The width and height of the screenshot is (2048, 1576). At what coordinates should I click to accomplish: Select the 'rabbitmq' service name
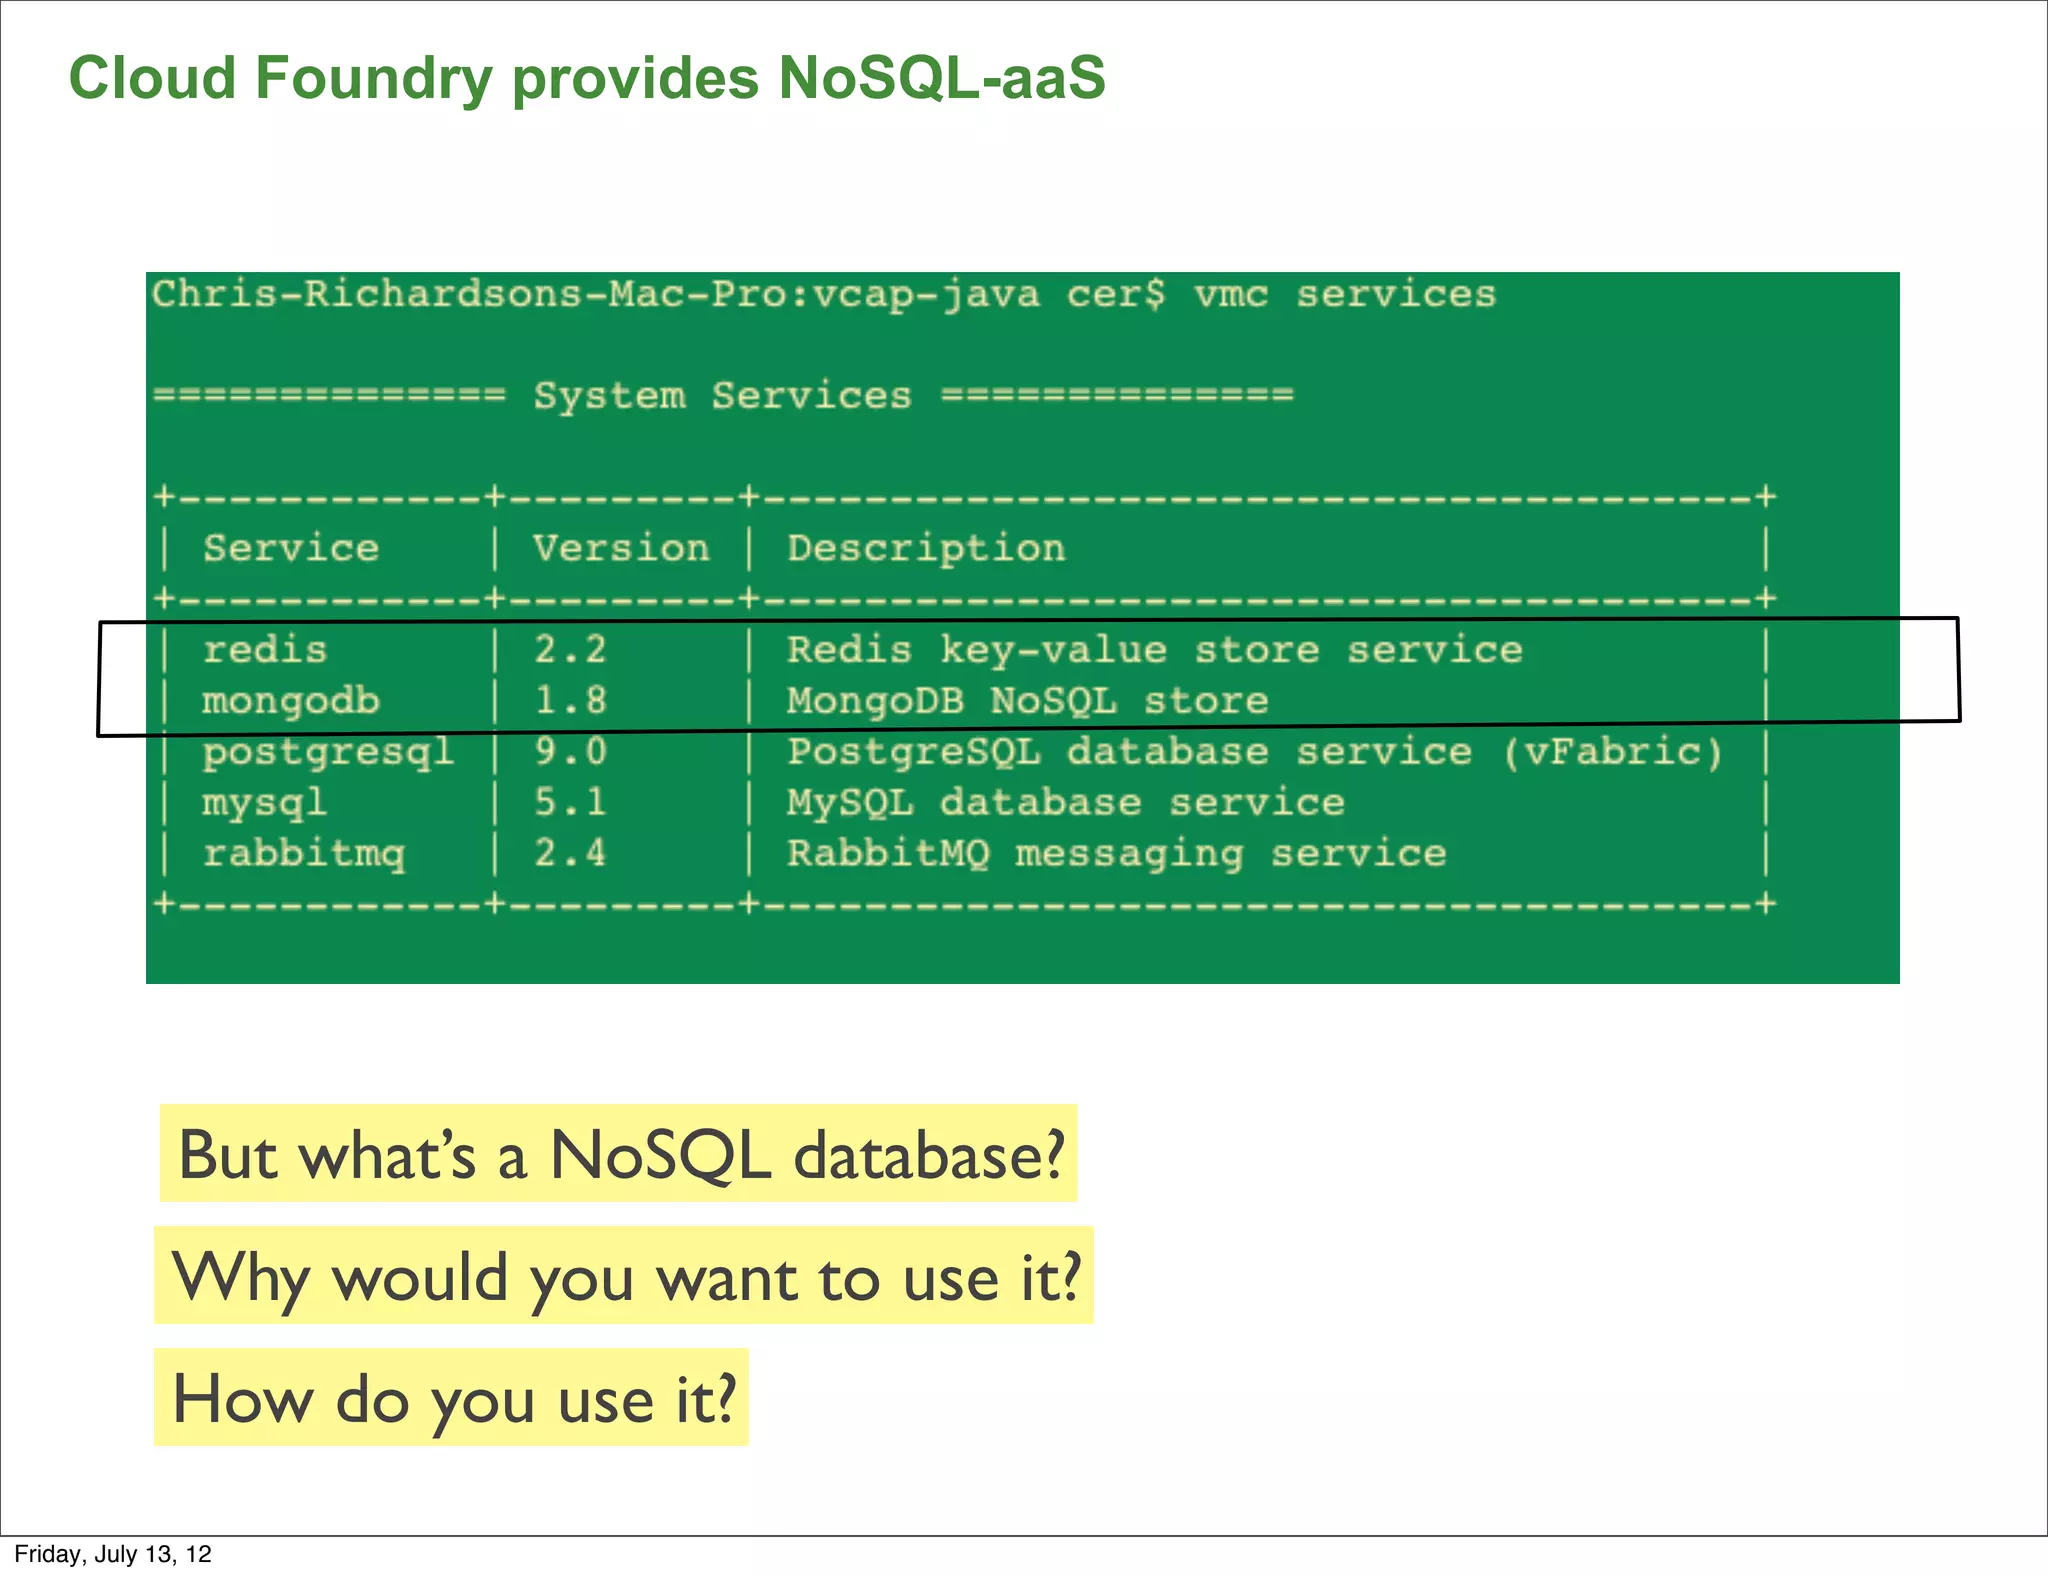tap(304, 855)
